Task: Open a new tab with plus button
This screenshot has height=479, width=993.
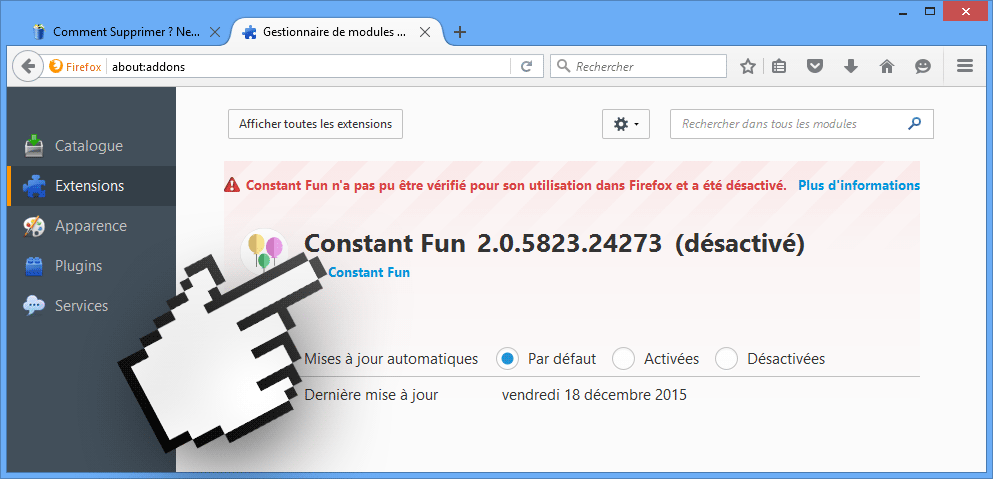Action: coord(460,32)
